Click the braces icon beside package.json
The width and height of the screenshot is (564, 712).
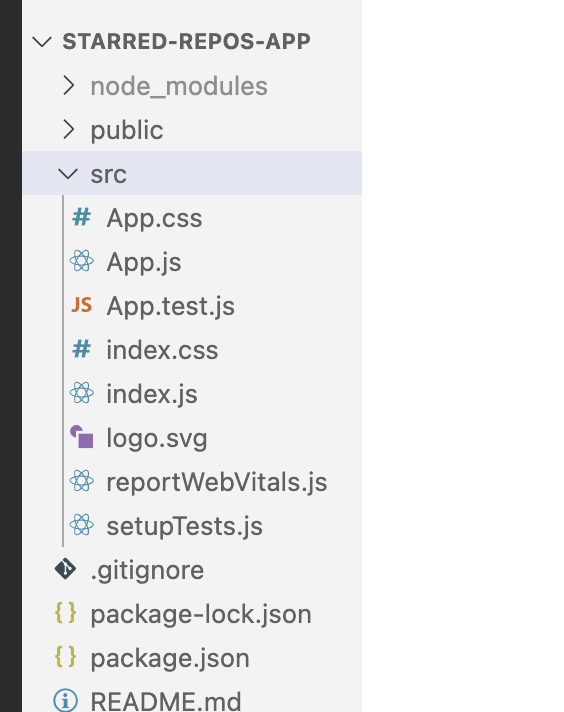pyautogui.click(x=65, y=657)
